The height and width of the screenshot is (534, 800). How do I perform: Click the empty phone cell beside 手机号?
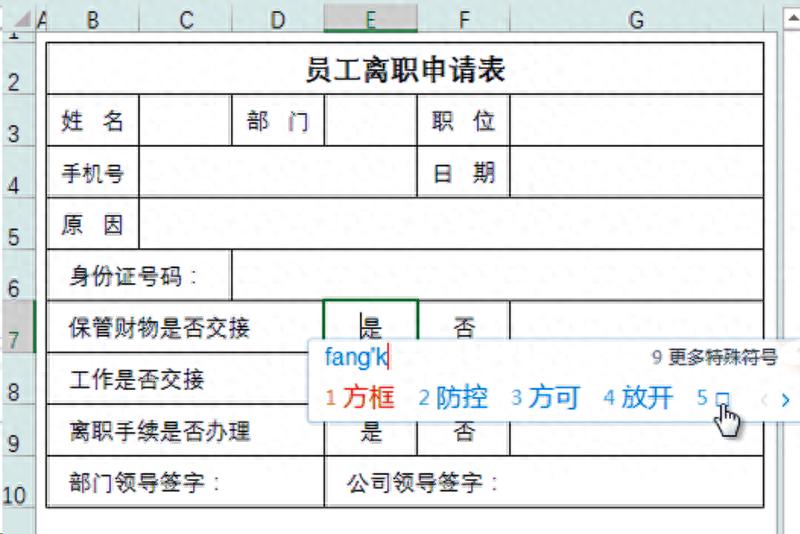point(278,172)
